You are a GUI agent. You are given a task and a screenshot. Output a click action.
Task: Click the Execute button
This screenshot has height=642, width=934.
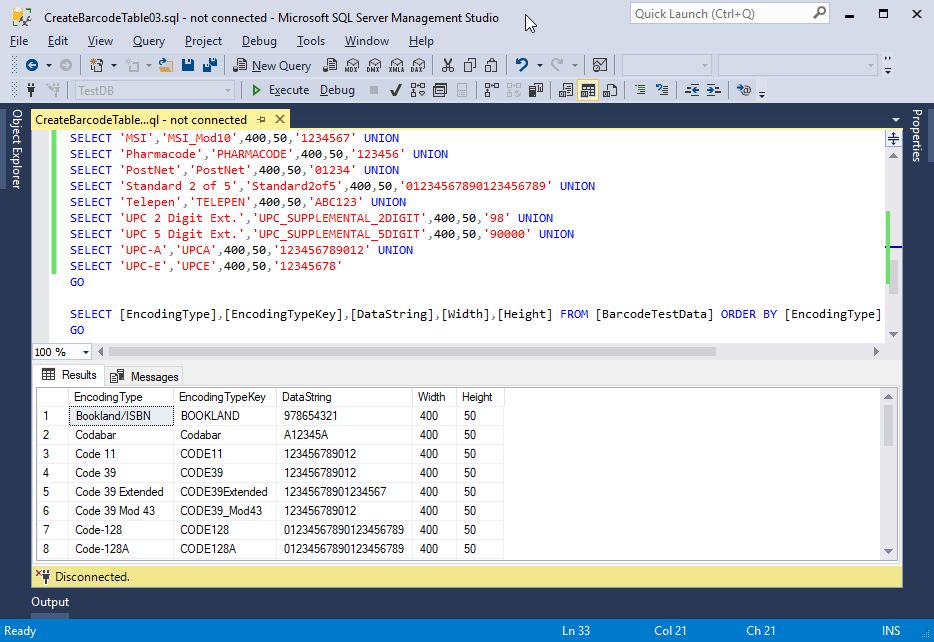coord(280,90)
